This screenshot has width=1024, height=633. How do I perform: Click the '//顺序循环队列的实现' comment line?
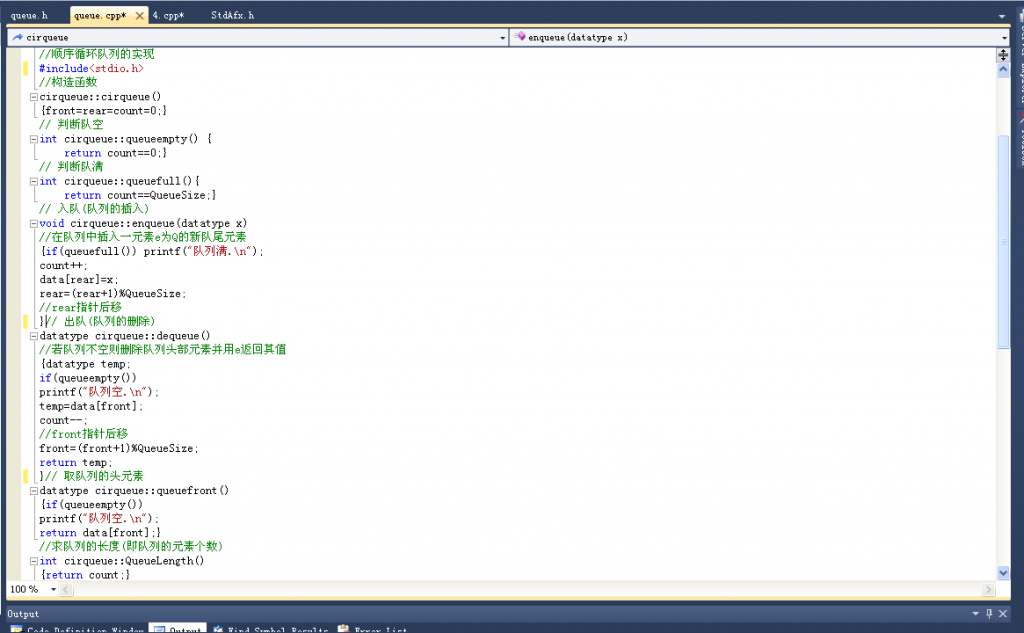pyautogui.click(x=97, y=54)
